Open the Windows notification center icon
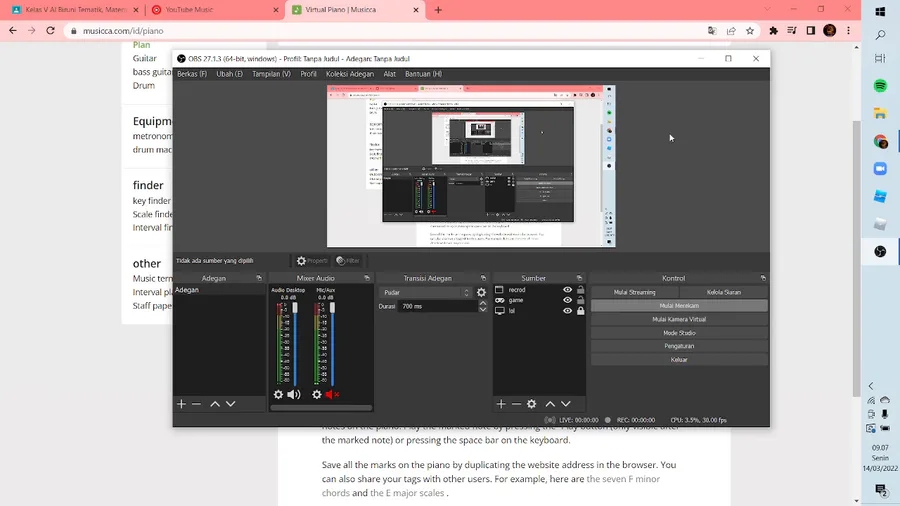Screen dimensions: 900x506 (880, 489)
